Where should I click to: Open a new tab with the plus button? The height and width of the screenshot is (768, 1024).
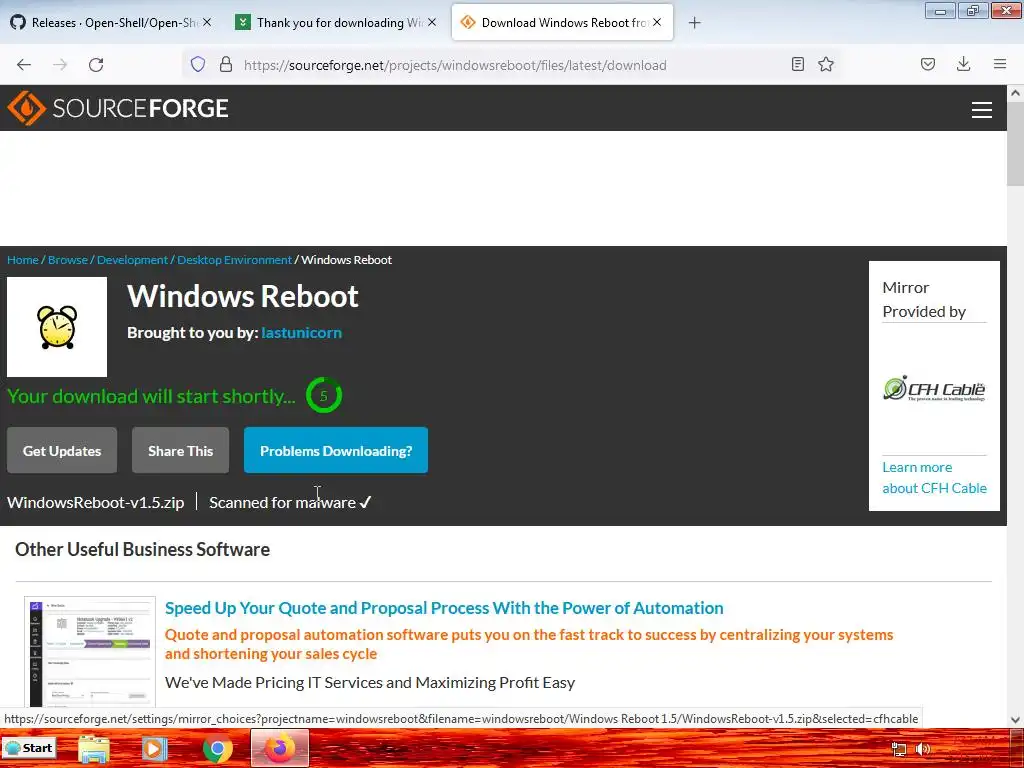click(694, 23)
